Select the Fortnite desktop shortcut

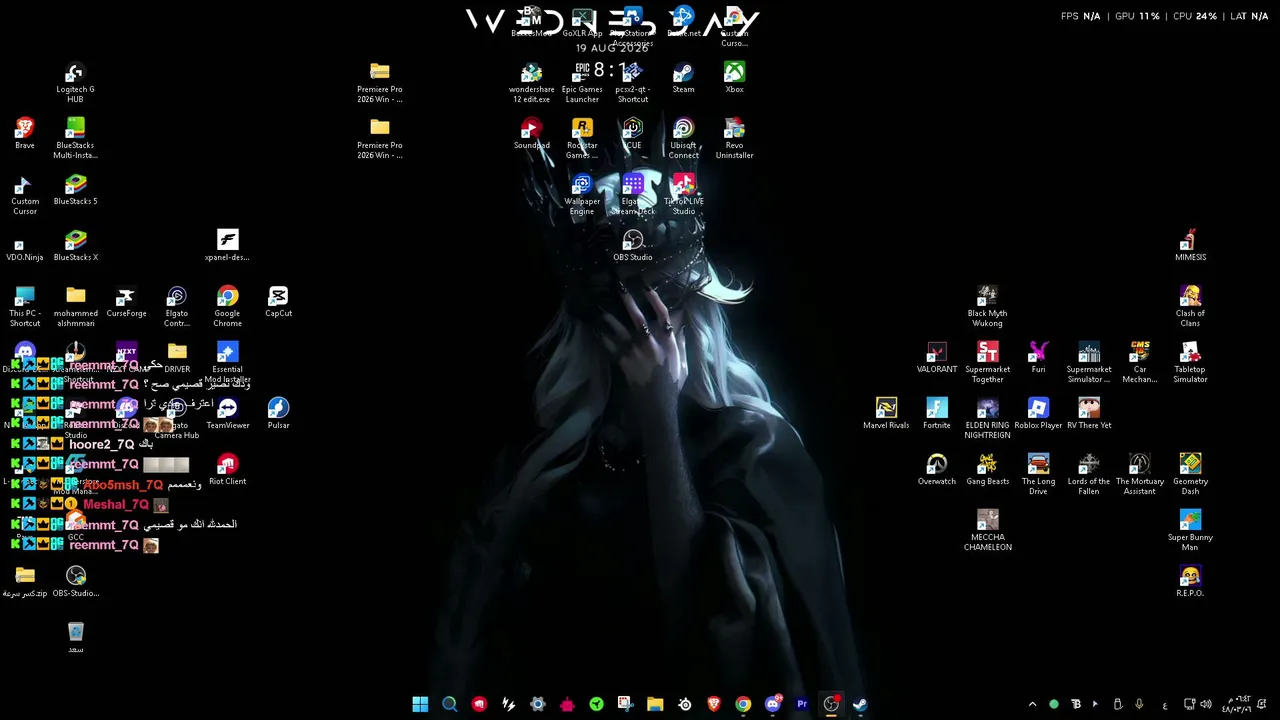tap(936, 414)
